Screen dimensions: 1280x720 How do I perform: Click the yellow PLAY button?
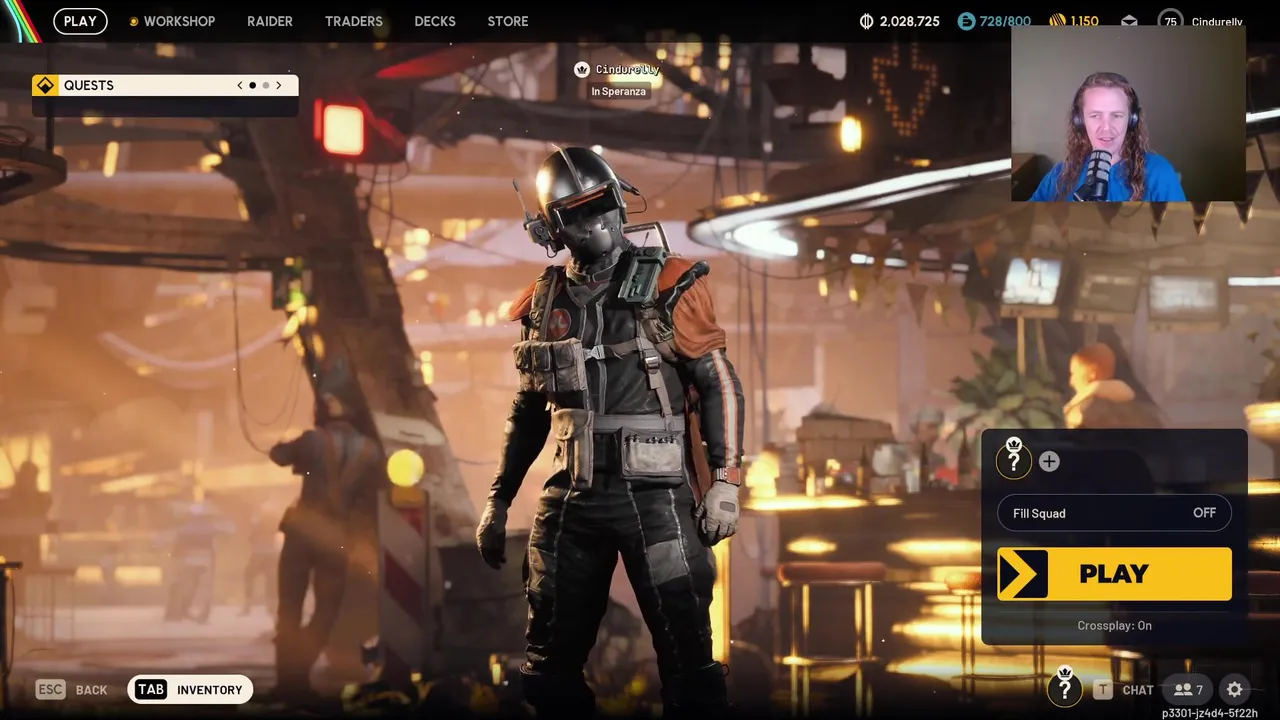(1114, 574)
